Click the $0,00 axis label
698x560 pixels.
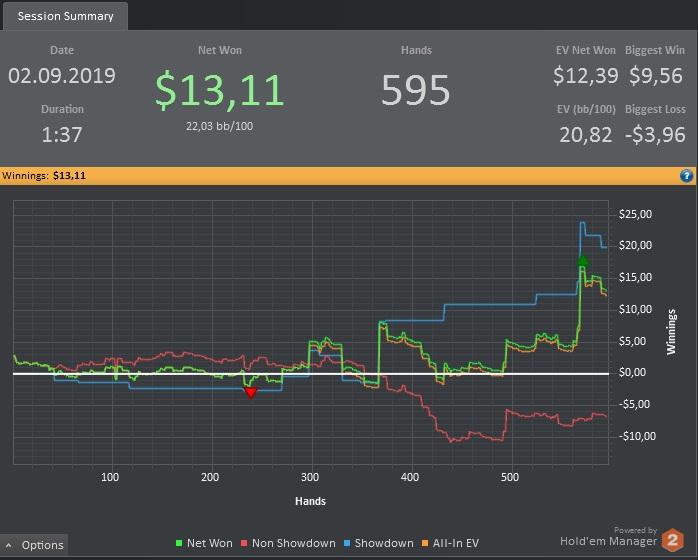tap(633, 372)
